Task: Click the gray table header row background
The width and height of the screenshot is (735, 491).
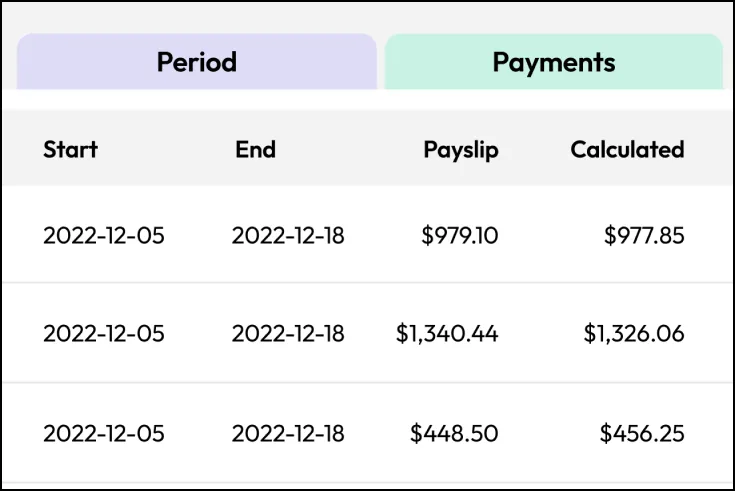Action: point(367,148)
